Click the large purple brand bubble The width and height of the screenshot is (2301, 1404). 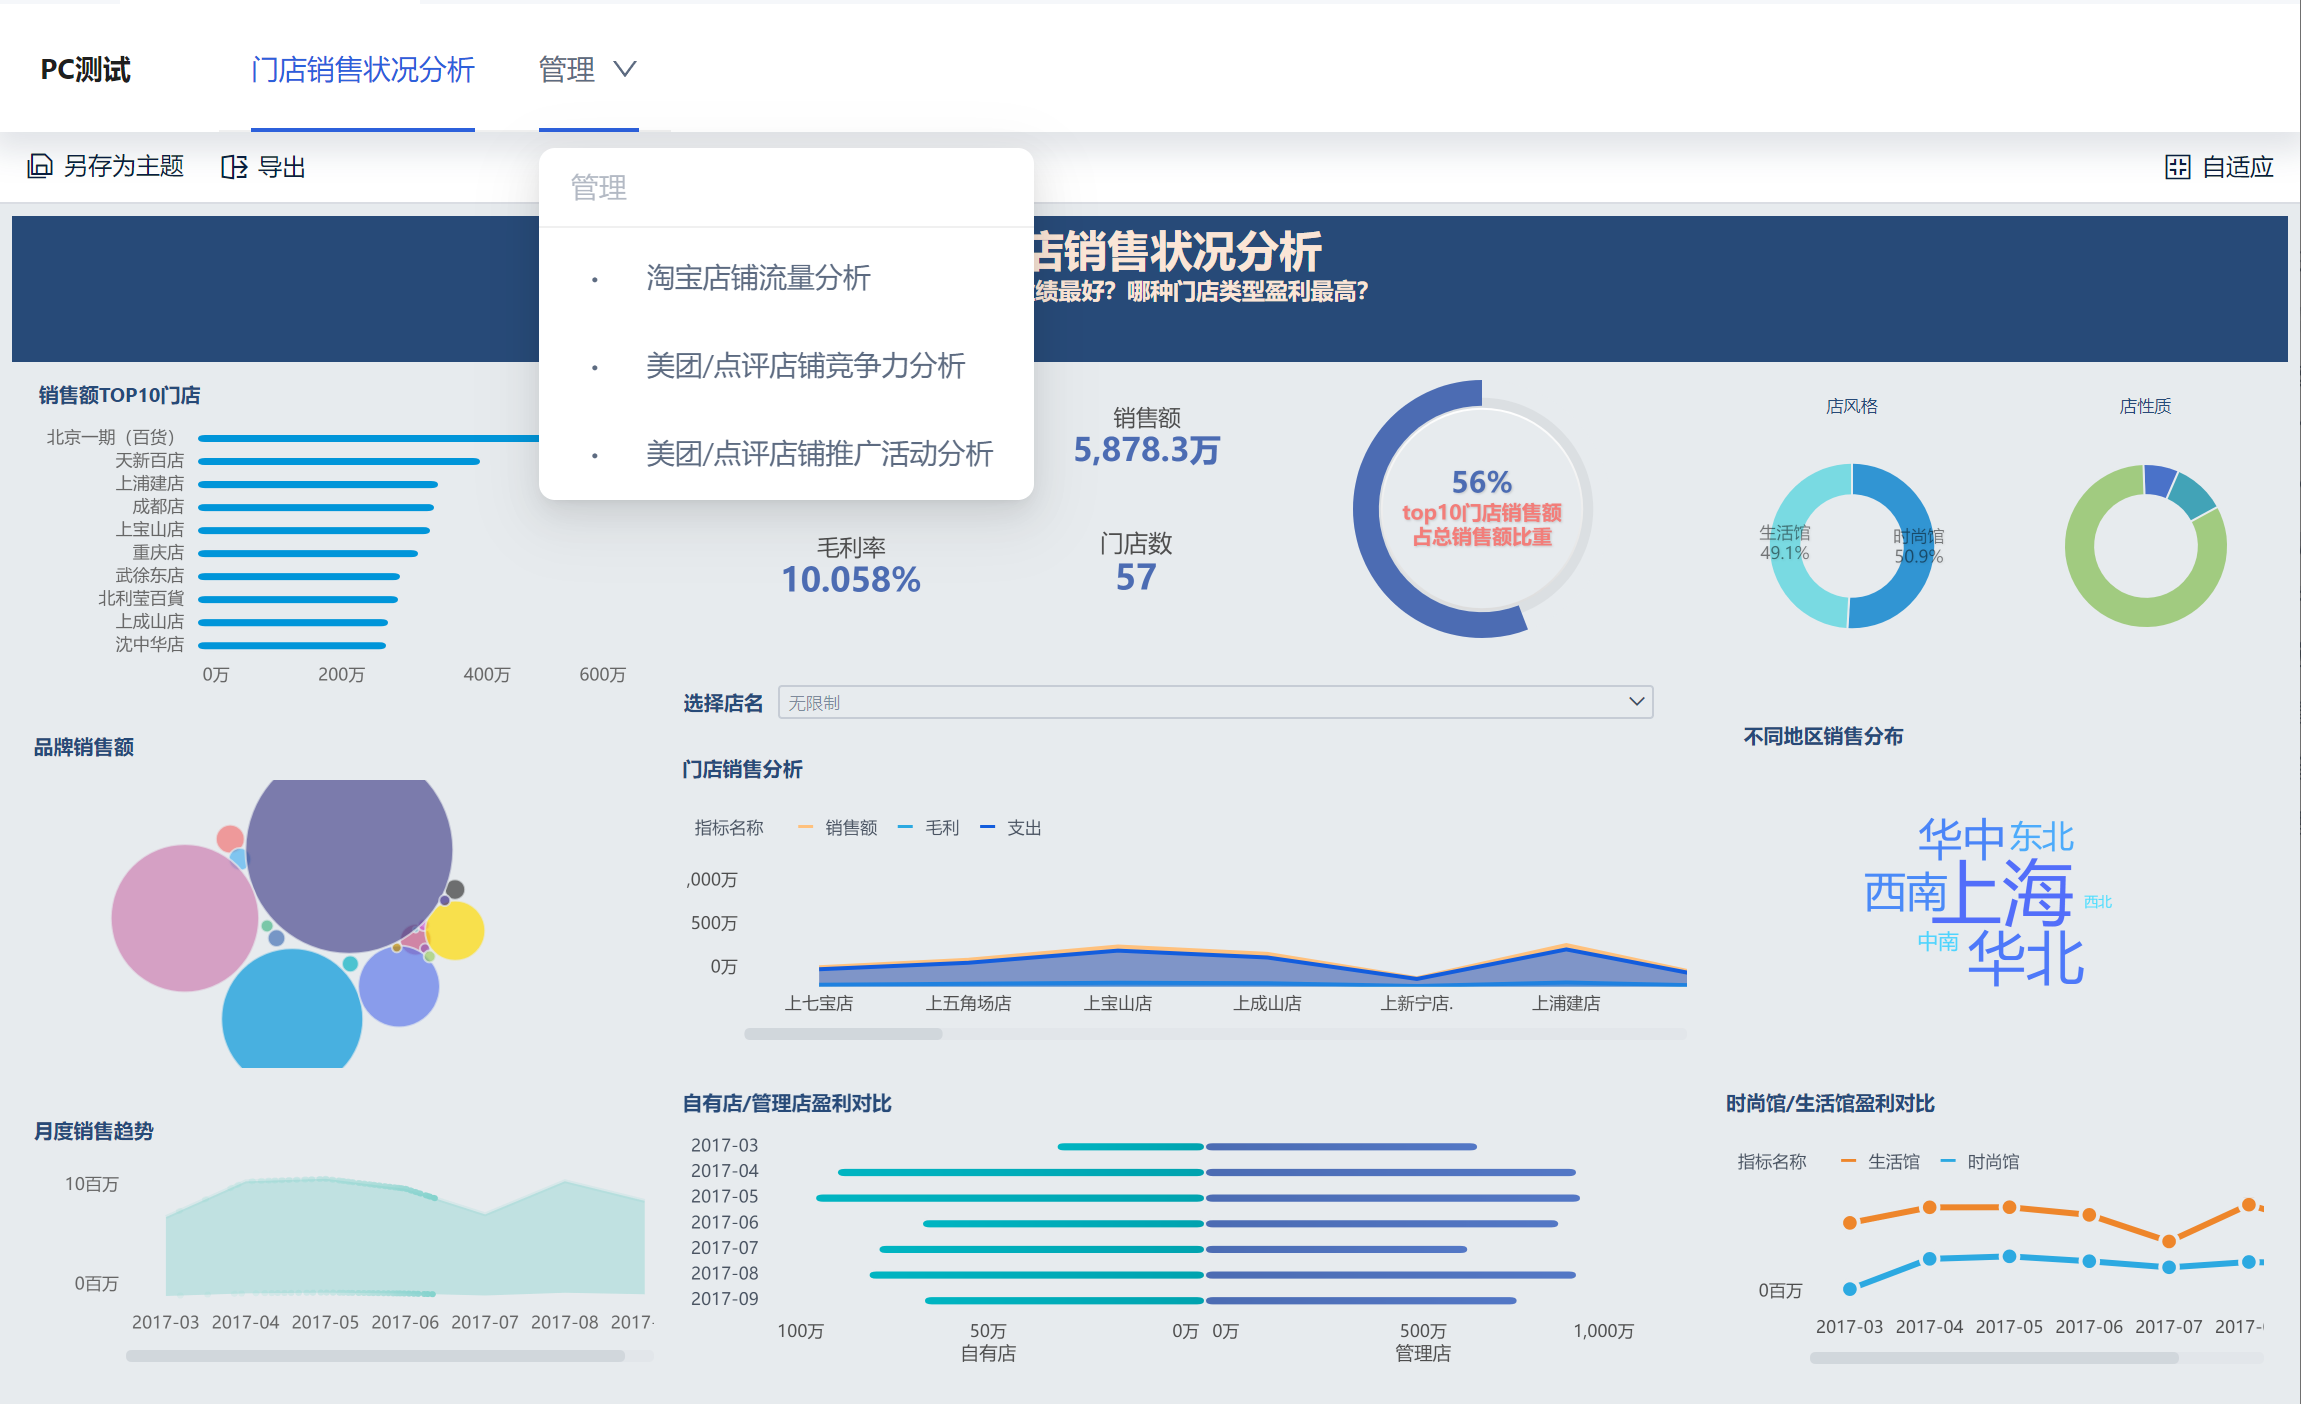(349, 855)
